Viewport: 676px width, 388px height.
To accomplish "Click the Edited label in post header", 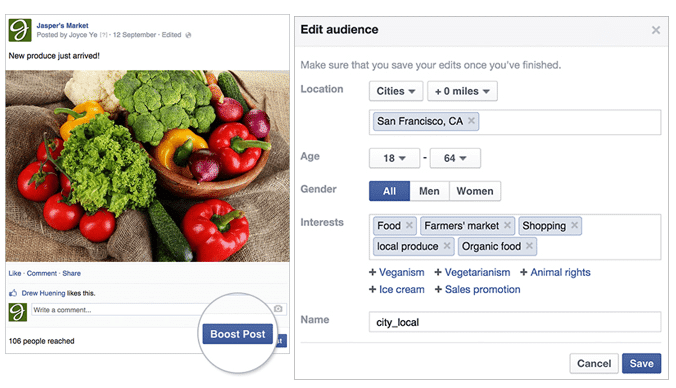I will [171, 35].
